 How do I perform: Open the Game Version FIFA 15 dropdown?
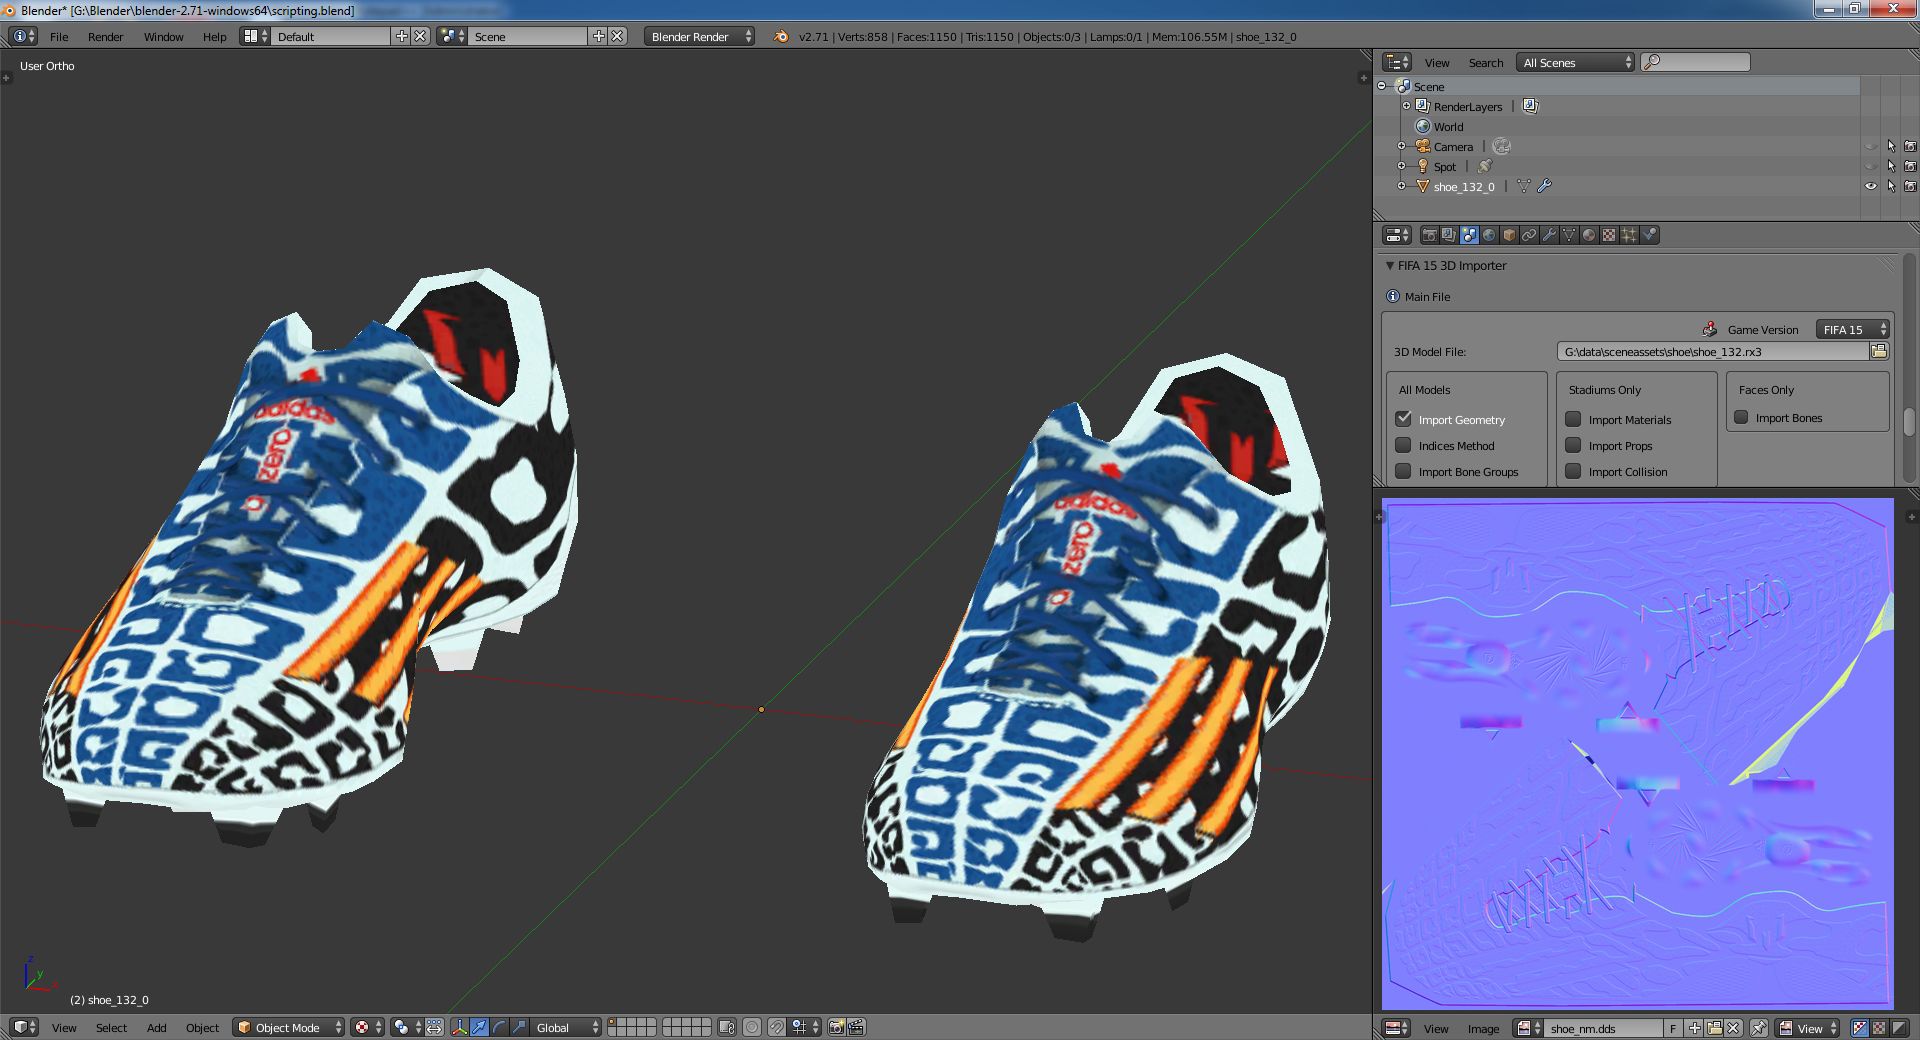tap(1852, 329)
